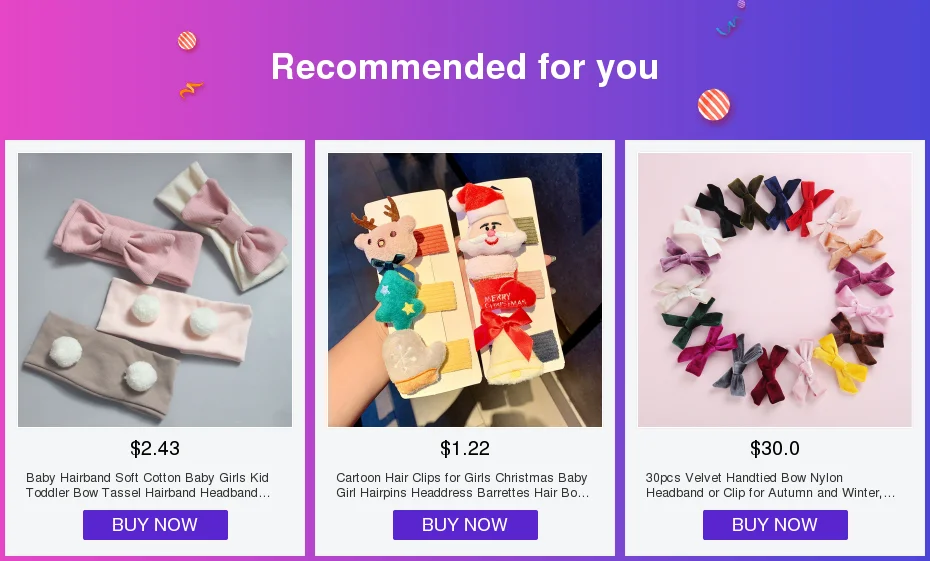This screenshot has width=930, height=561.
Task: Click BUY NOW for Cartoon Hair Clips
Action: (x=465, y=525)
